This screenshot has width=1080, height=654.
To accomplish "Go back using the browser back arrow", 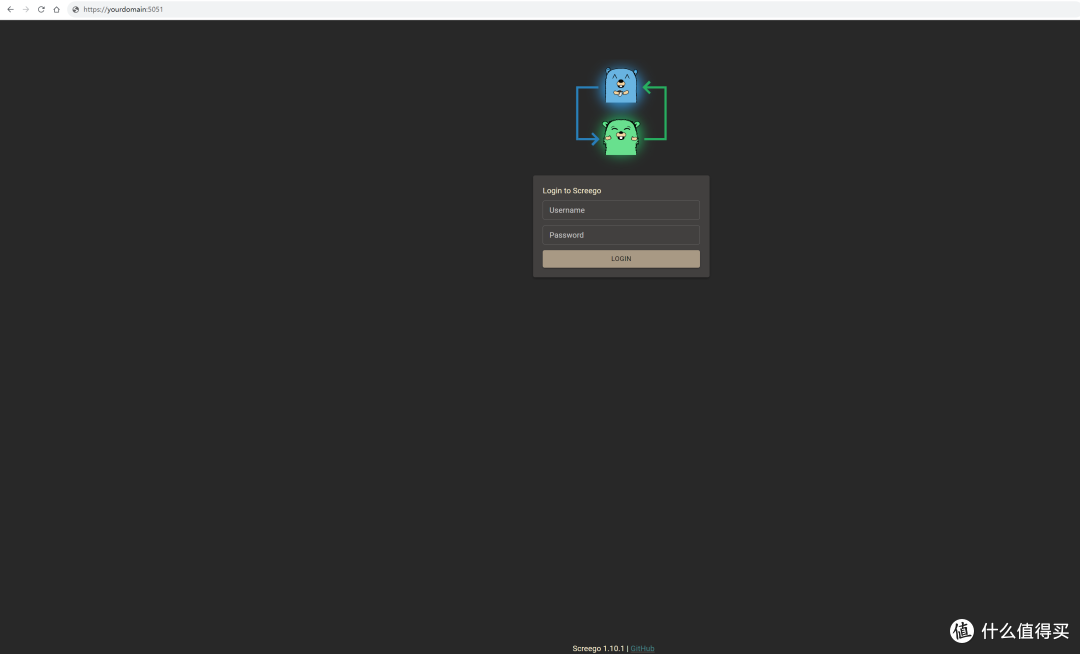I will (x=10, y=10).
